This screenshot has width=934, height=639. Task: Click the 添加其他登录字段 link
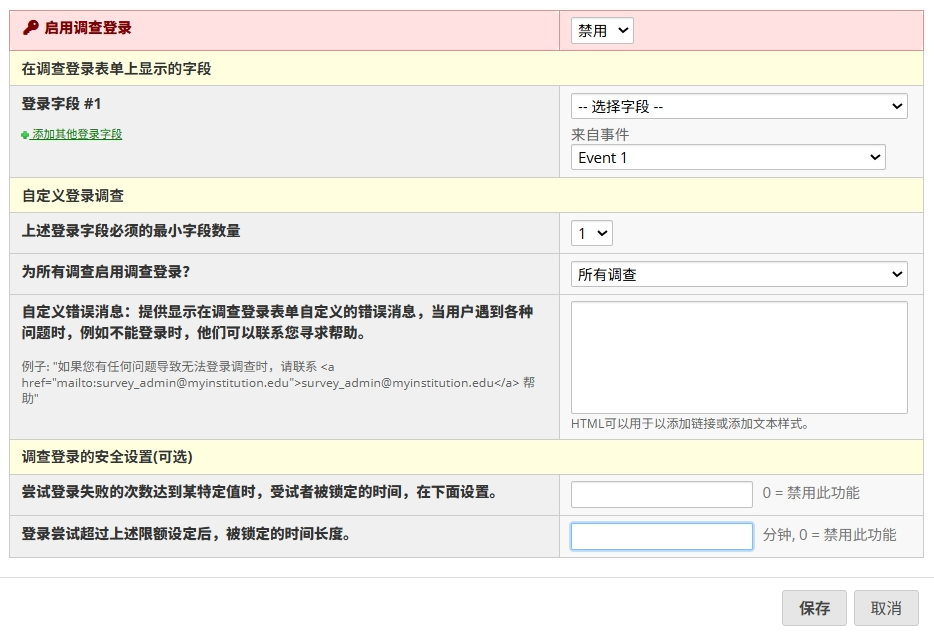click(77, 135)
